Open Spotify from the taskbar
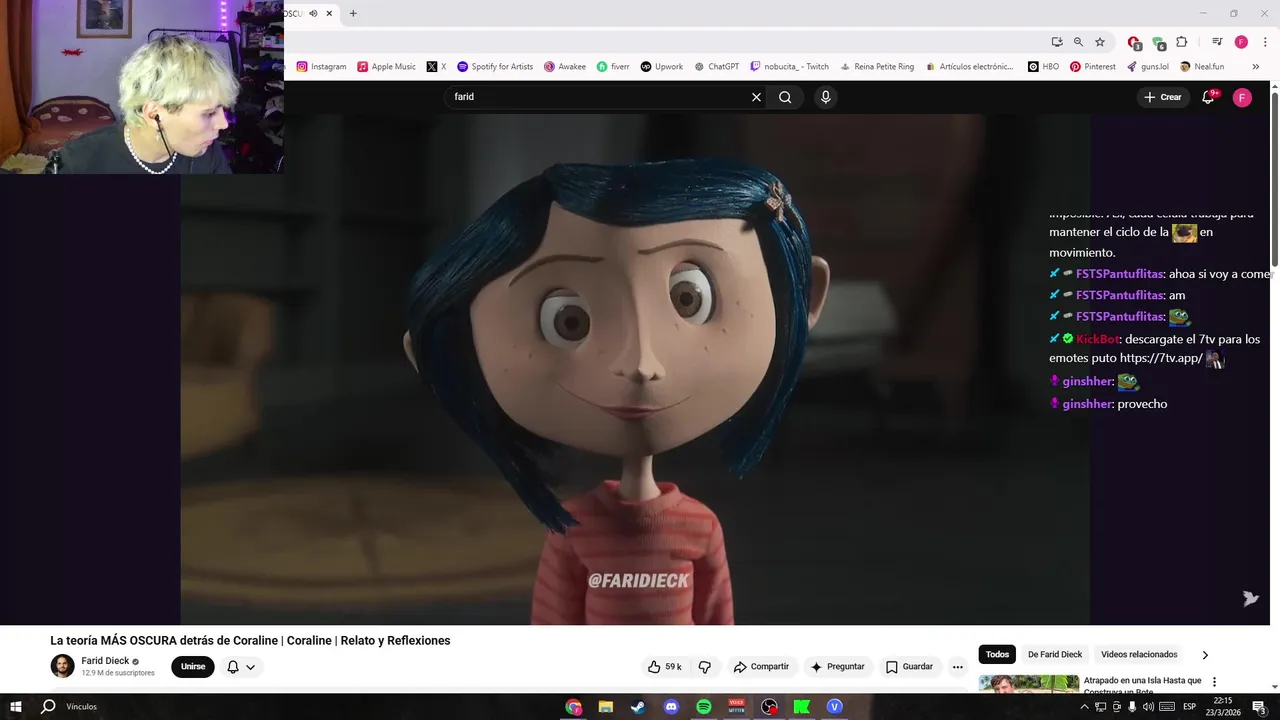The image size is (1280, 720). click(704, 707)
